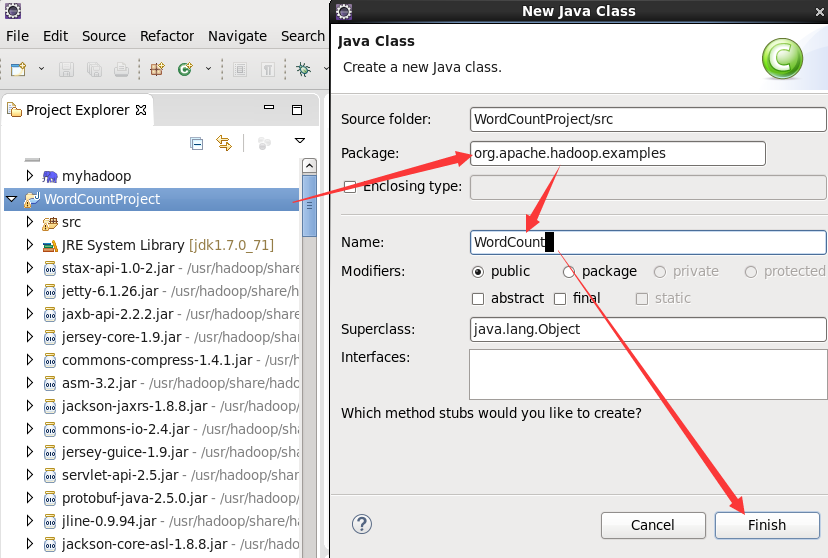This screenshot has height=558, width=828.
Task: Click the help question mark icon
Action: (x=362, y=524)
